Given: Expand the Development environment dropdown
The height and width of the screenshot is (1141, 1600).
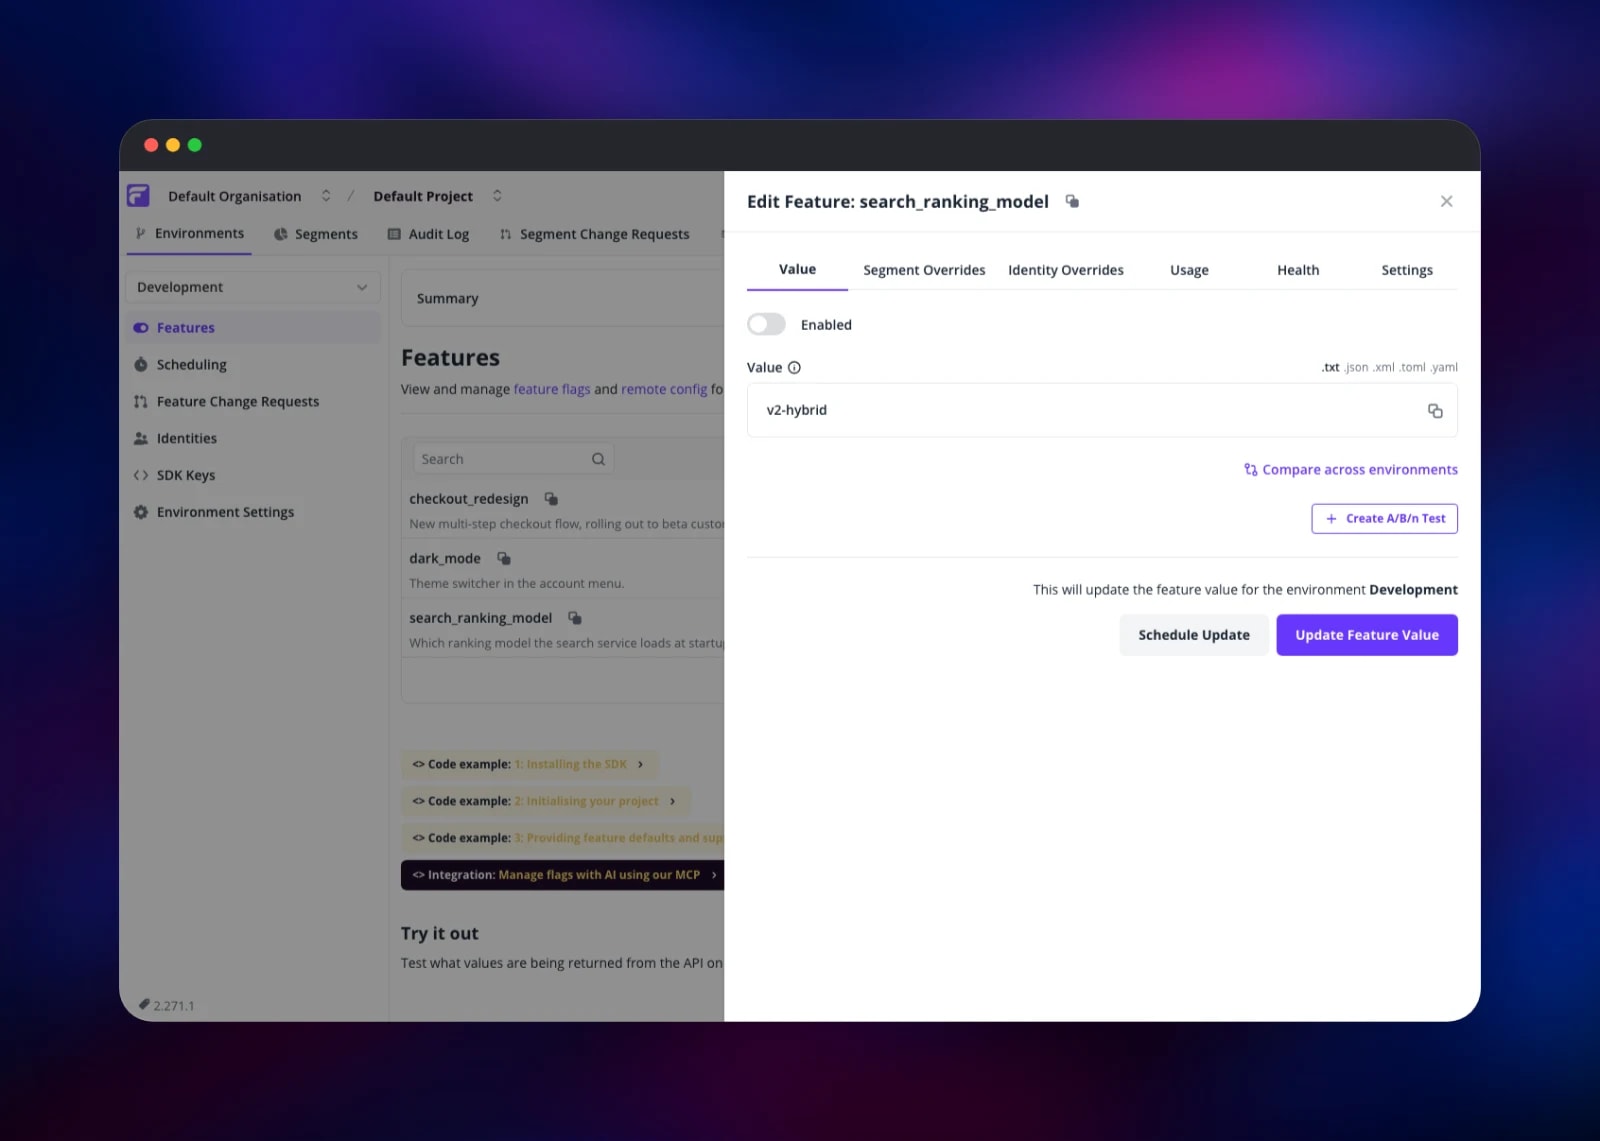Looking at the screenshot, I should point(253,287).
